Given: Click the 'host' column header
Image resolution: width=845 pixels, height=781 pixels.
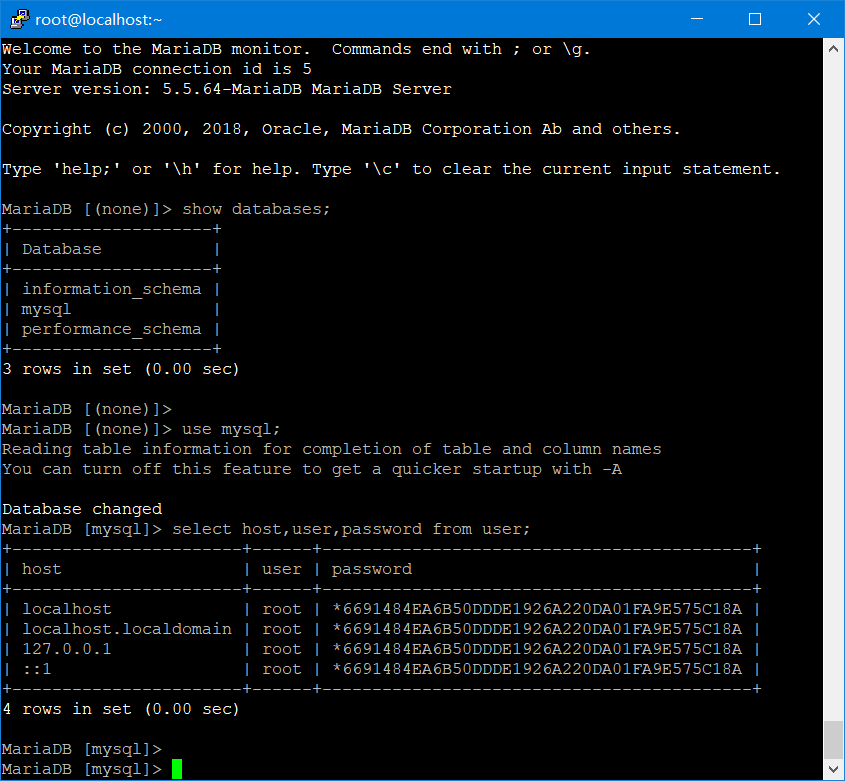Looking at the screenshot, I should (x=41, y=569).
